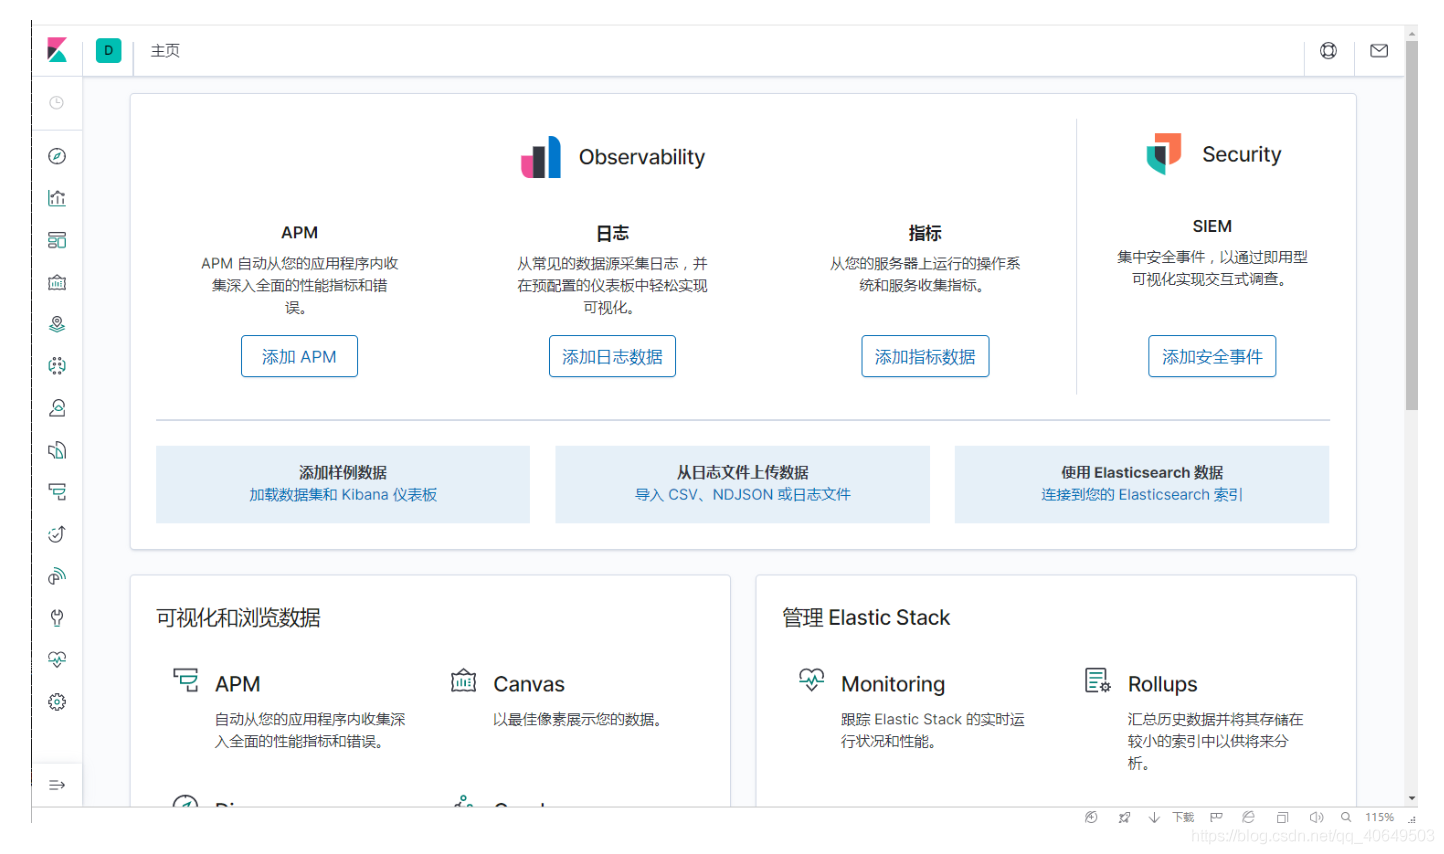Click the green D space avatar

(108, 50)
